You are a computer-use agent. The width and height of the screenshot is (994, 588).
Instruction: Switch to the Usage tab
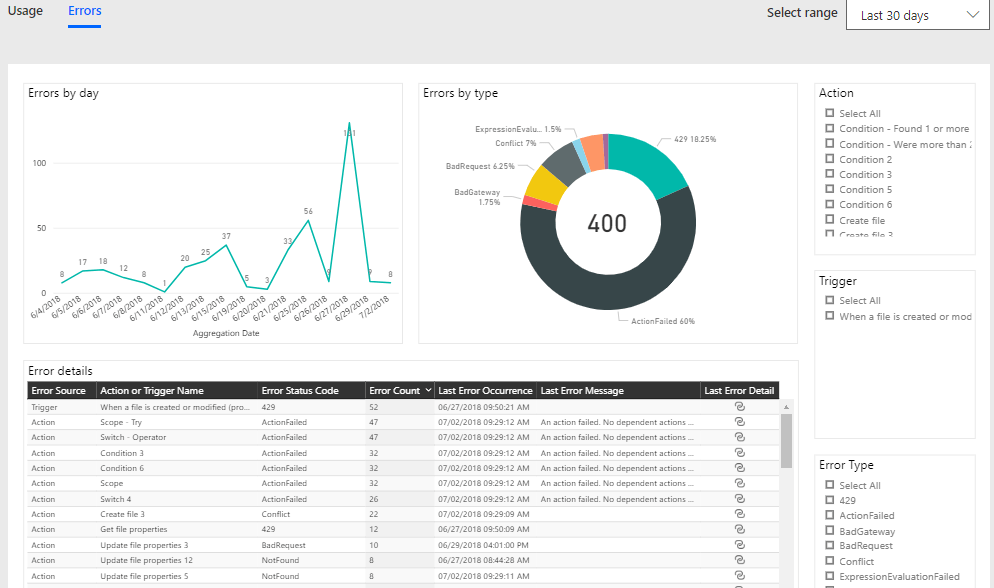pos(25,11)
